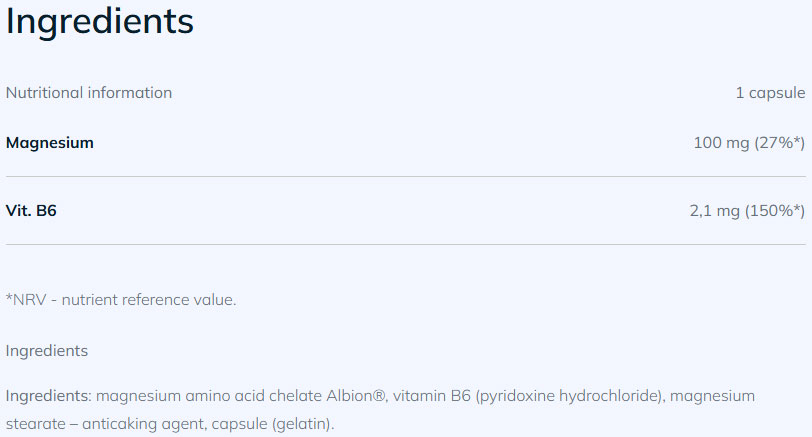This screenshot has height=437, width=812.
Task: Click the vitamin B6 ingredient text
Action: tap(432, 396)
